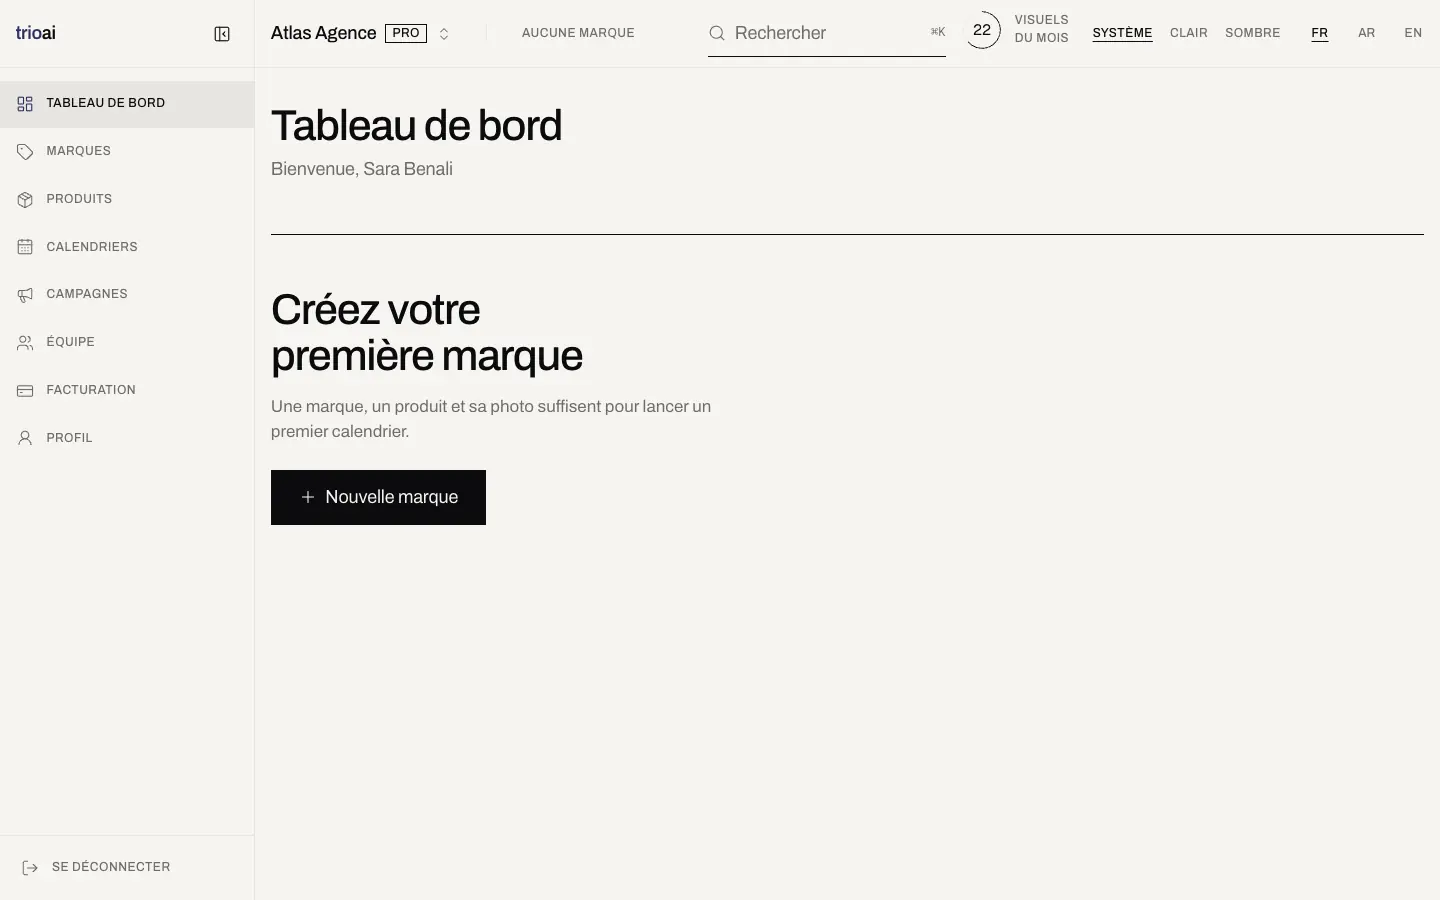Viewport: 1440px width, 900px height.
Task: Navigate to Campagnes
Action: click(127, 295)
